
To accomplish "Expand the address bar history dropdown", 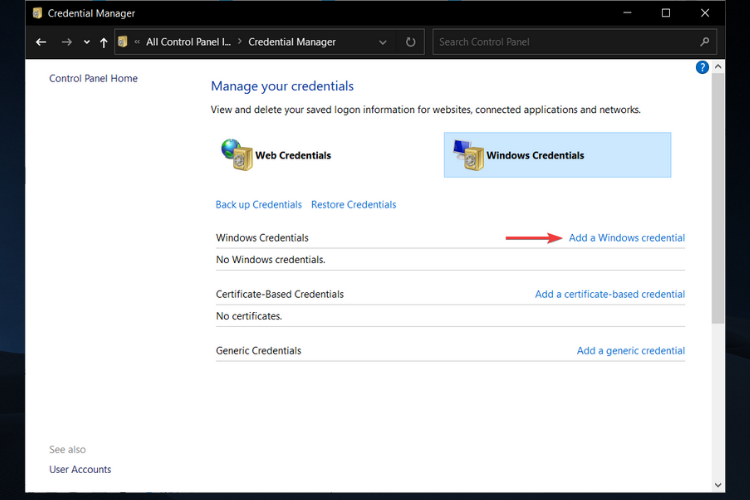I will [x=383, y=42].
